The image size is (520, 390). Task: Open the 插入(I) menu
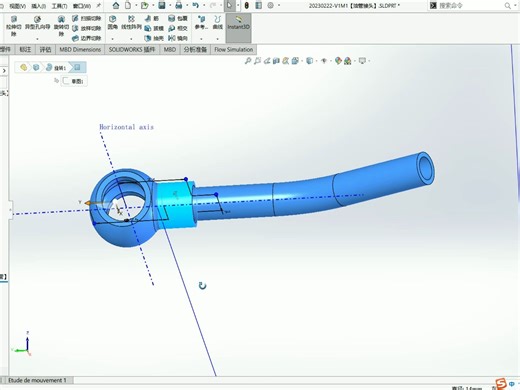pyautogui.click(x=39, y=6)
